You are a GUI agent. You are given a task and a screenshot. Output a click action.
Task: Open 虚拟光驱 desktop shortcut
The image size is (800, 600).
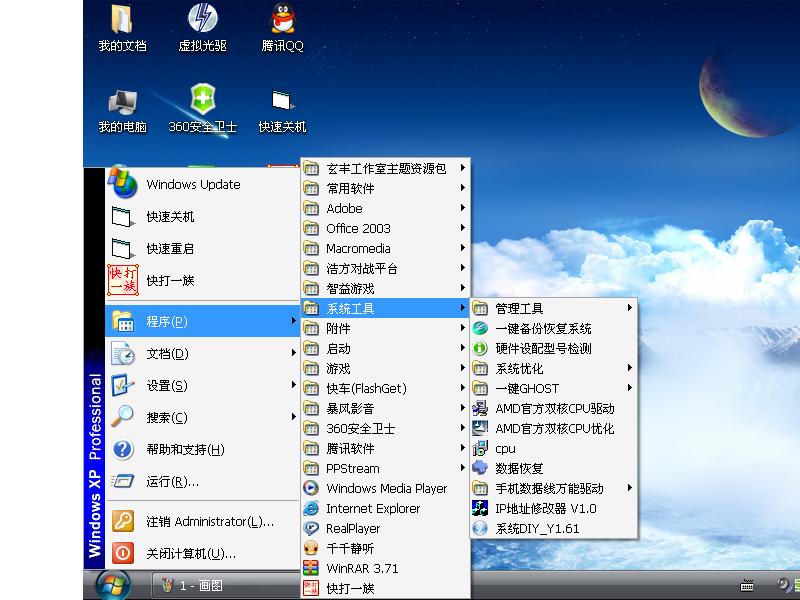203,20
